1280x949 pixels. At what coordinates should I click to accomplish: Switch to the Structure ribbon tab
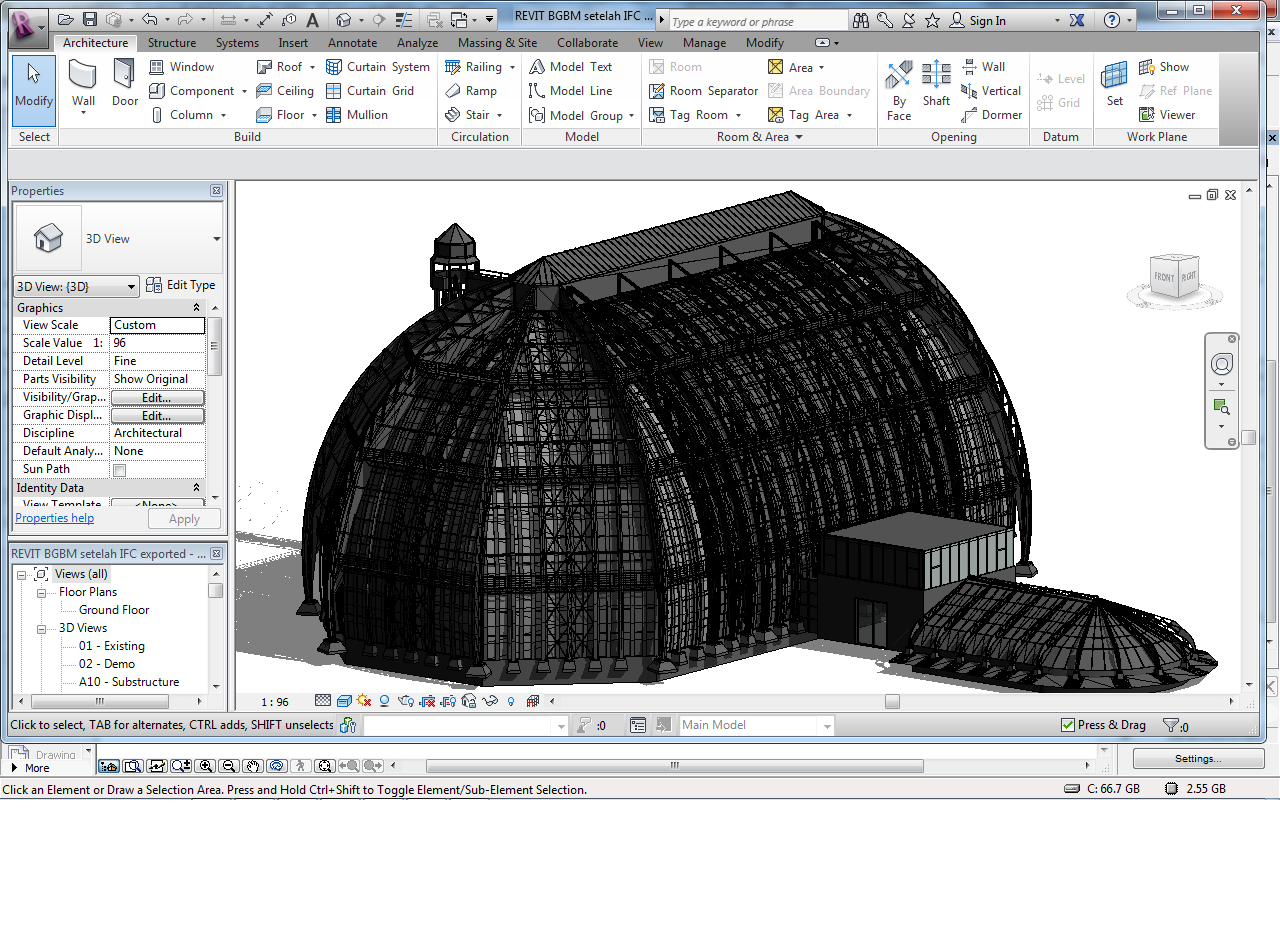(172, 43)
